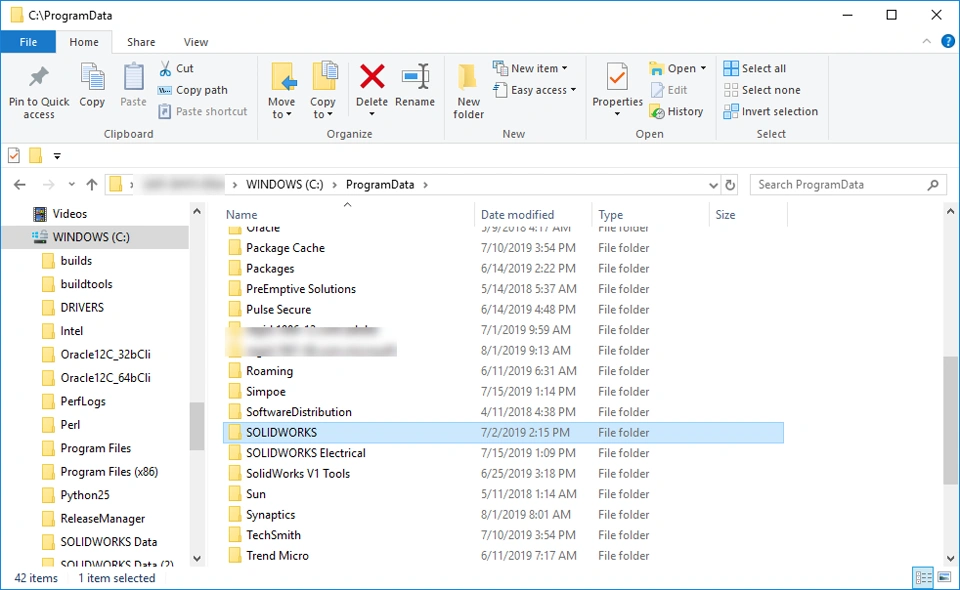Click Invert selection

click(771, 111)
